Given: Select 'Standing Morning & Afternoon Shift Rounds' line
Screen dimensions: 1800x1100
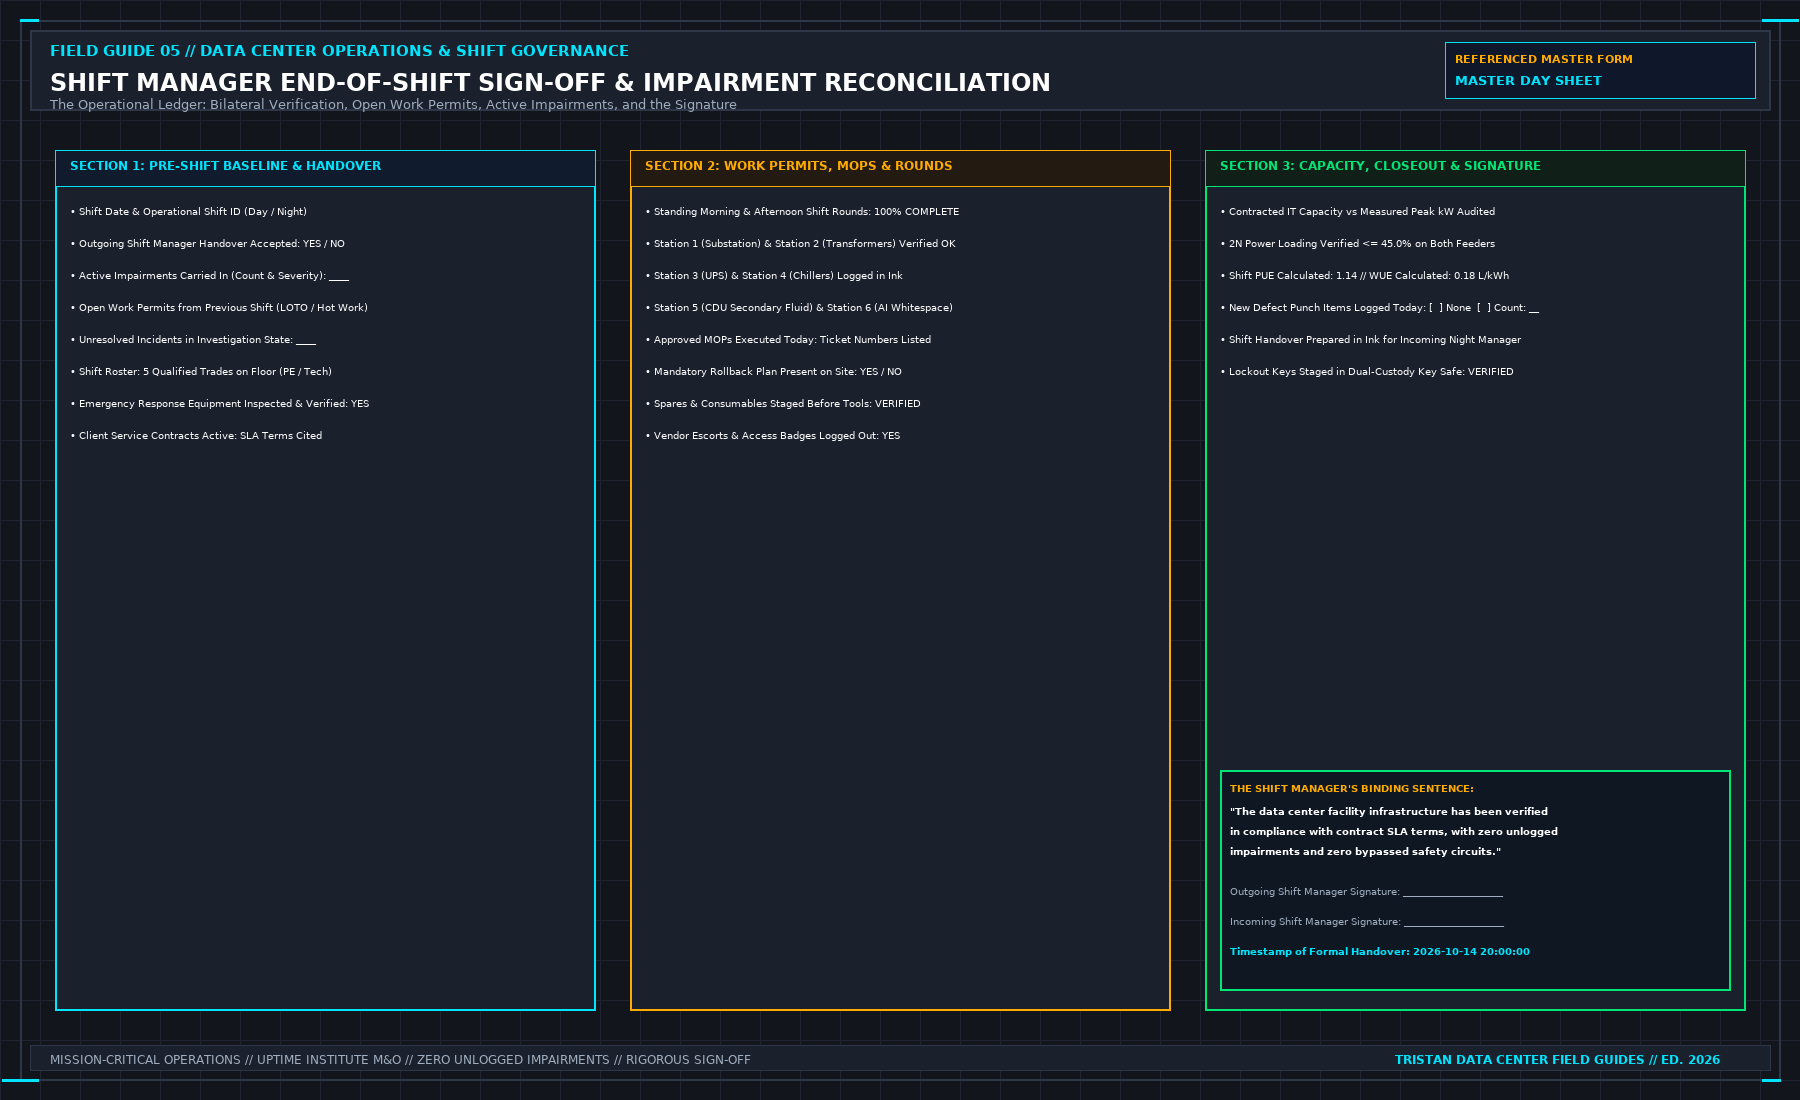Looking at the screenshot, I should coord(802,212).
